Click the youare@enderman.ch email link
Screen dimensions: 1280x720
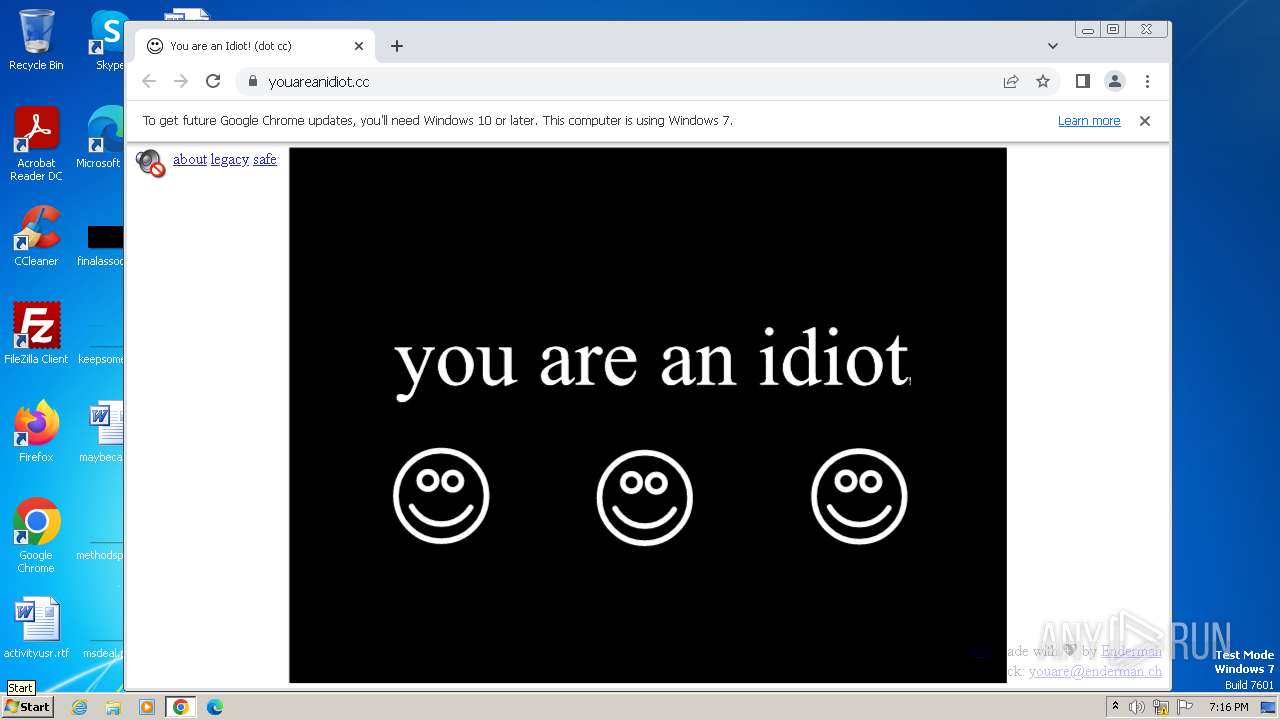pos(1095,671)
